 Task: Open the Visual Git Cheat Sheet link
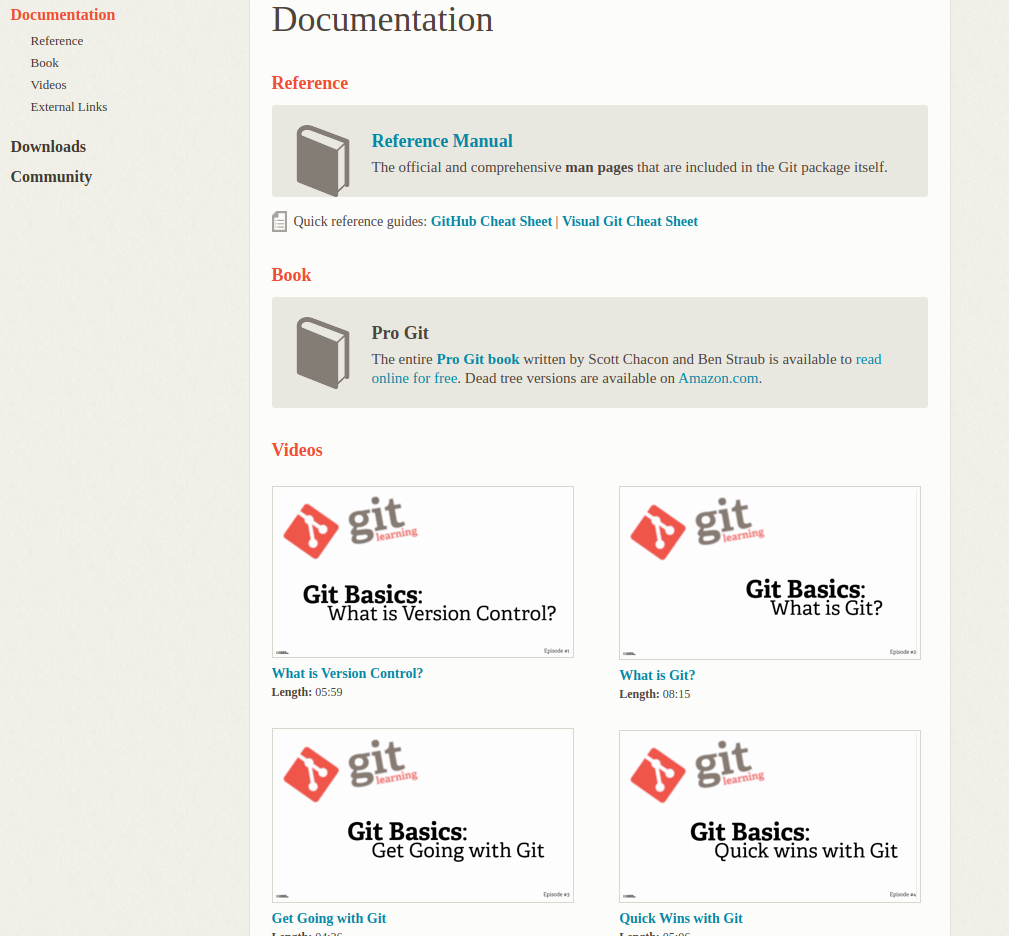point(629,221)
